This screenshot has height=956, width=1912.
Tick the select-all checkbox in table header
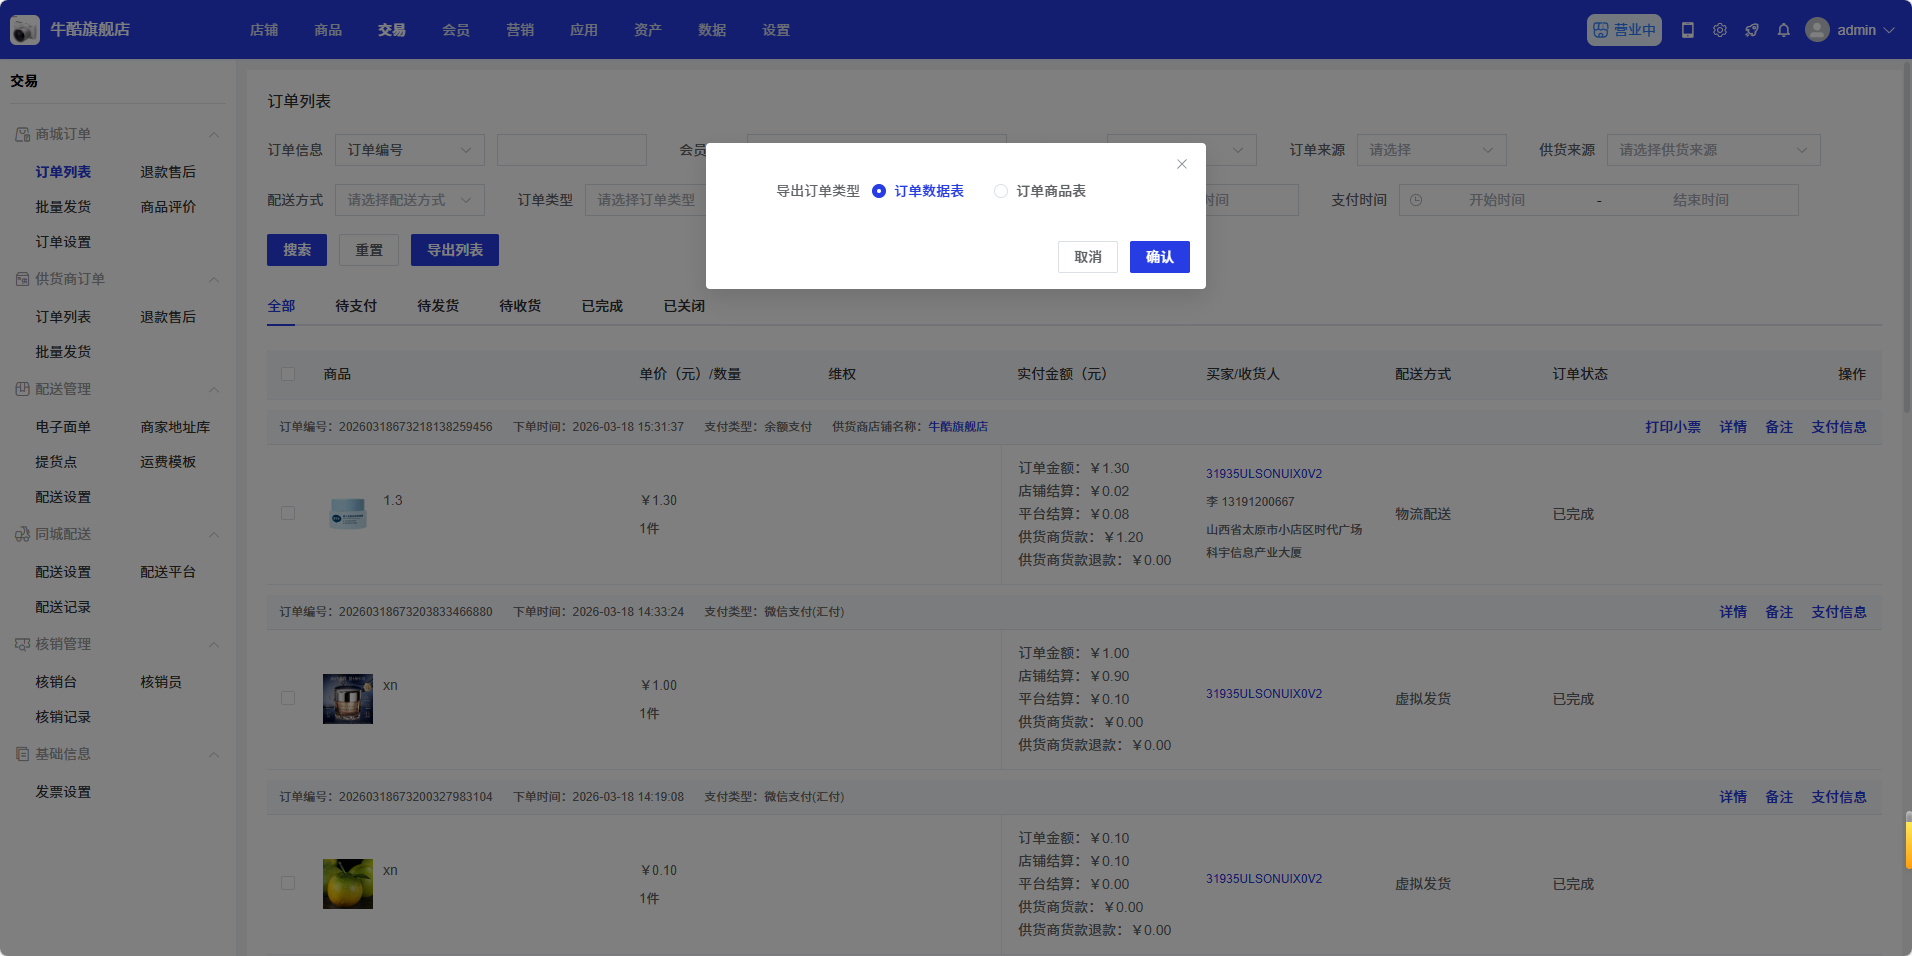[288, 374]
